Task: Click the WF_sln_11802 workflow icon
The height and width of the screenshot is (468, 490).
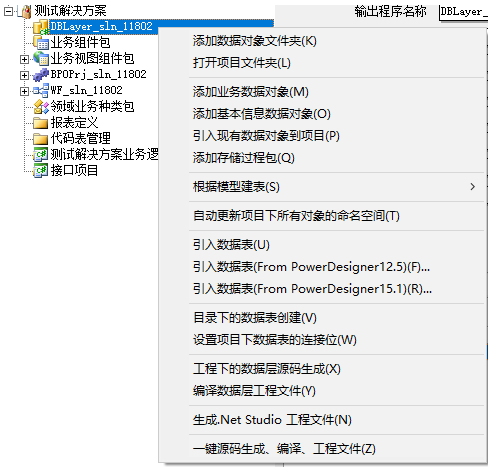Action: point(41,91)
